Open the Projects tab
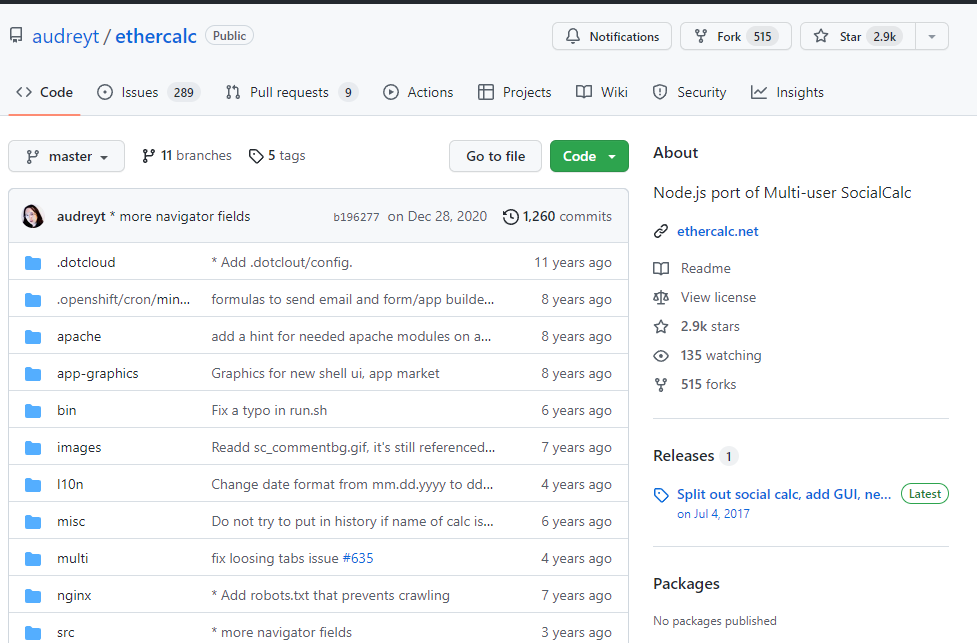977x643 pixels. coord(515,92)
